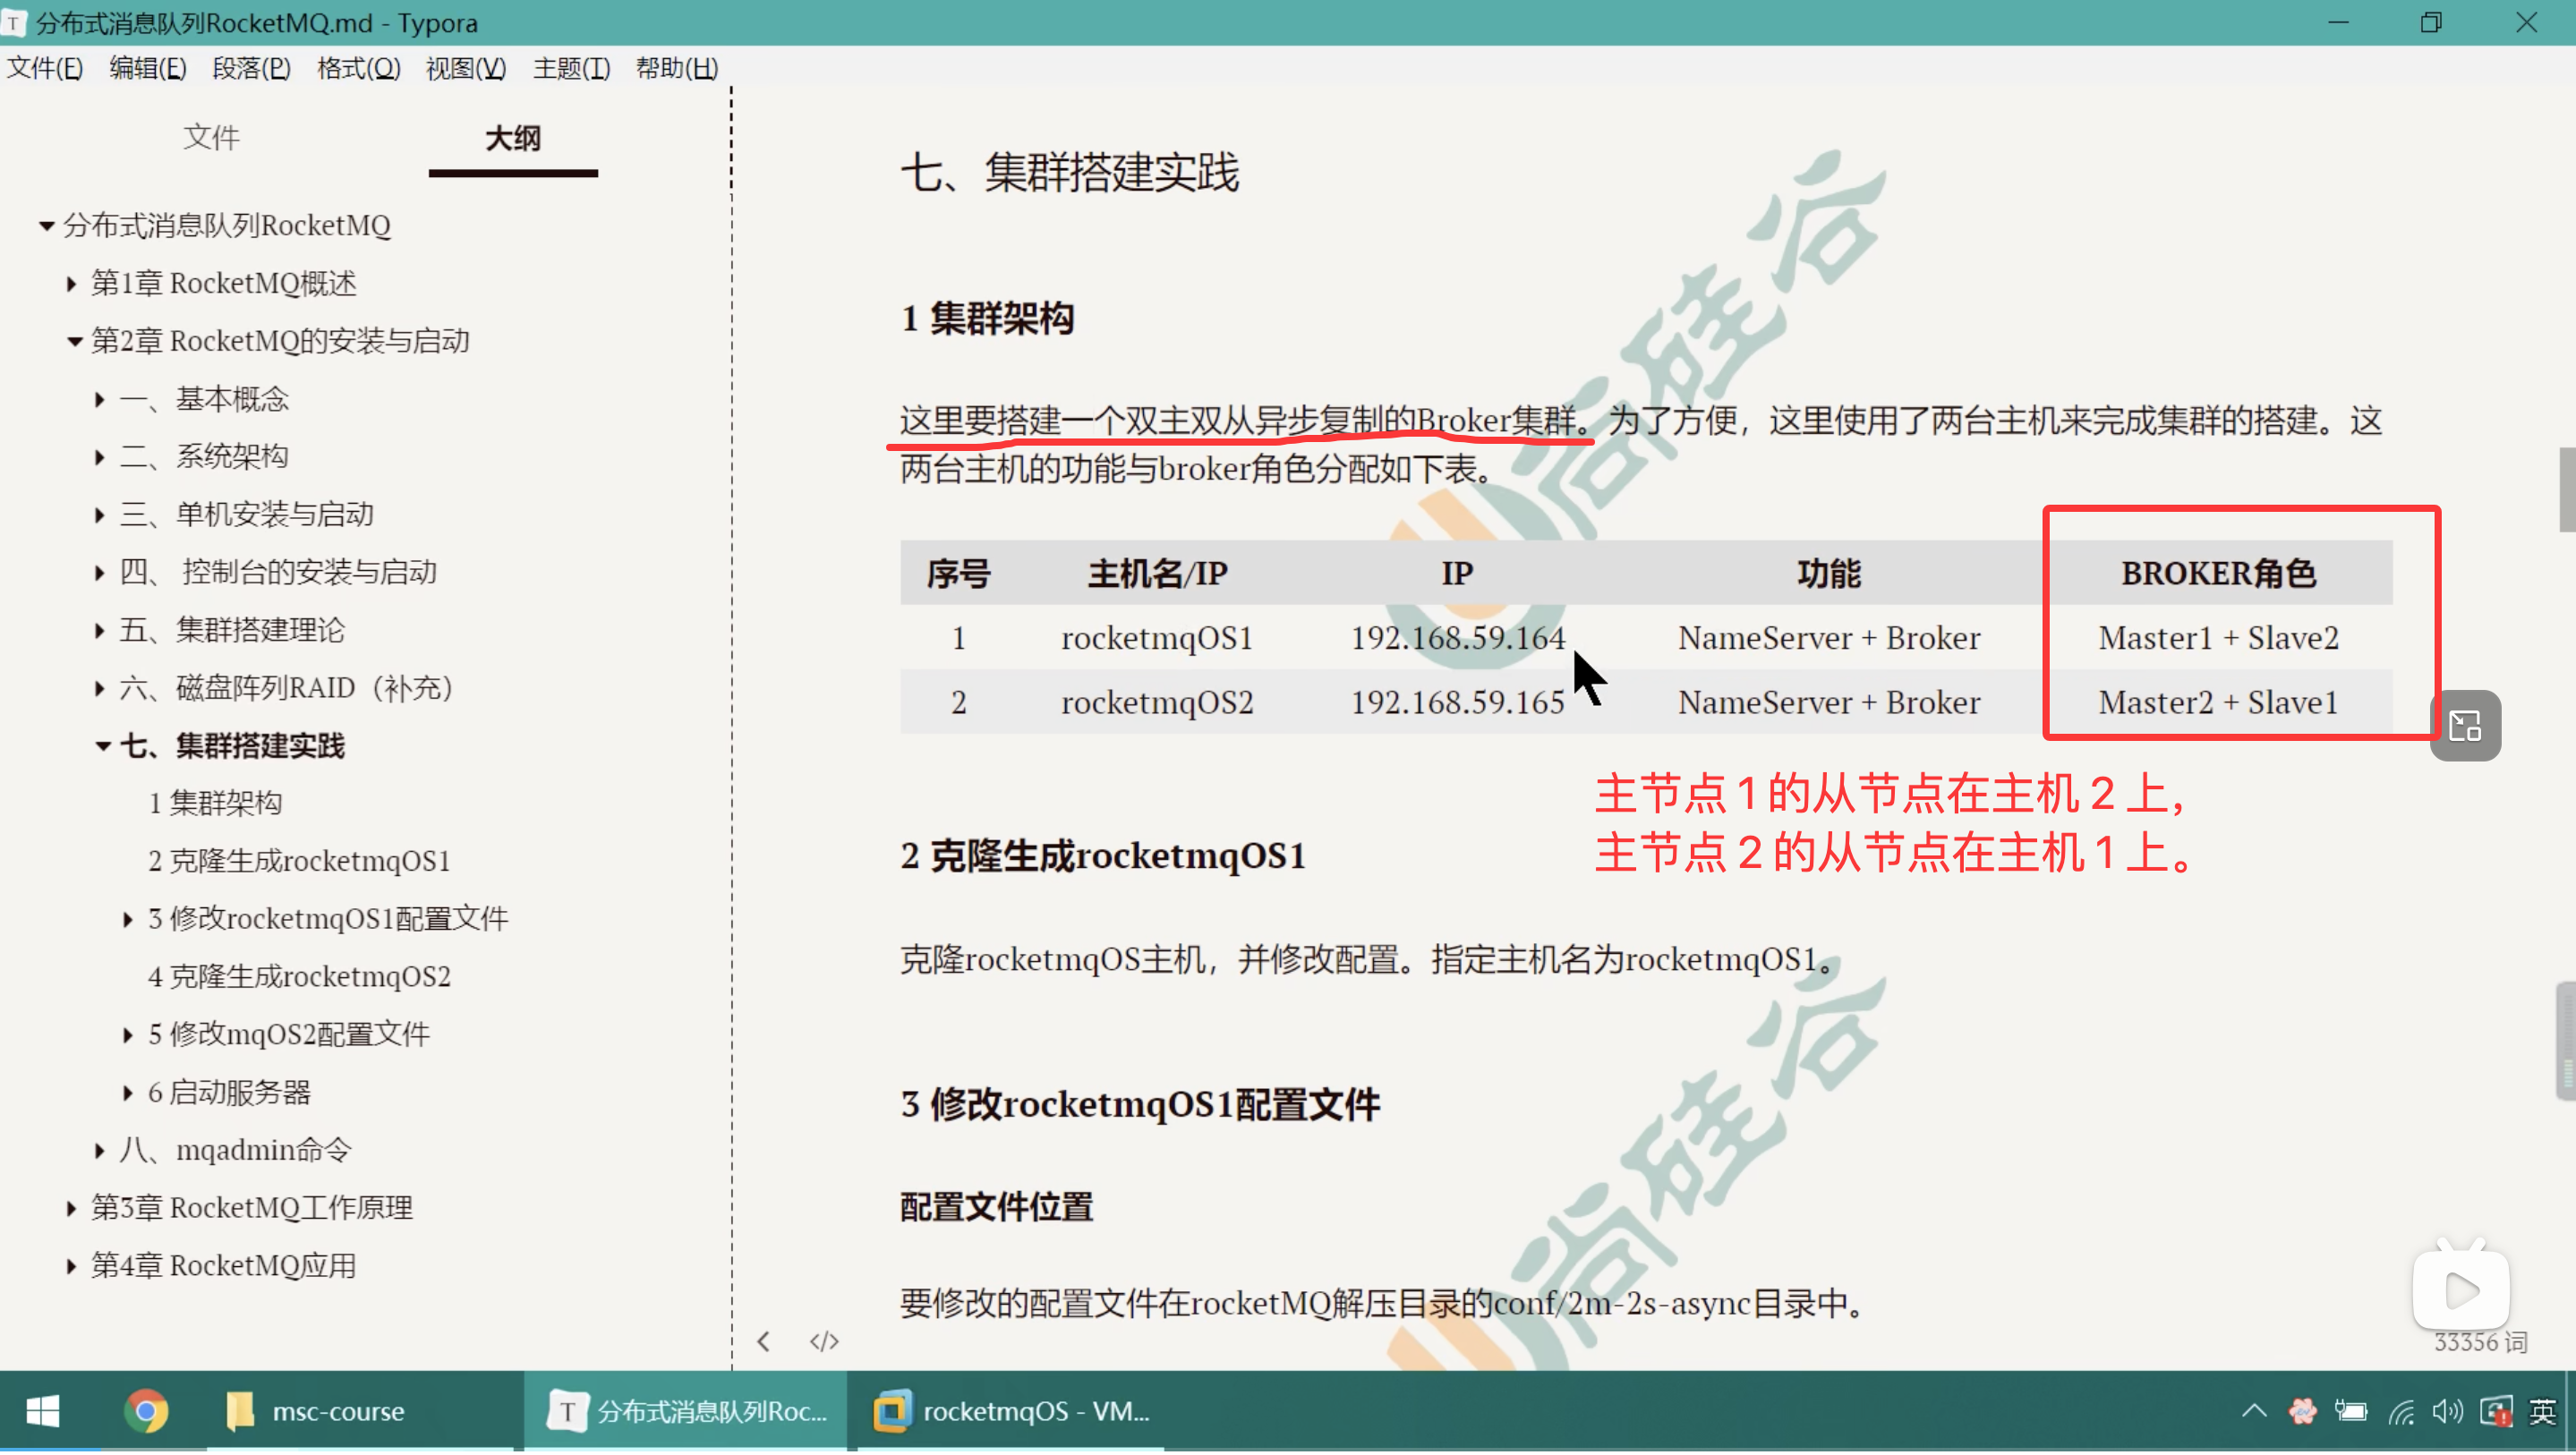Expand 第1章 RocketMQ概述 outline node
2576x1455 pixels.
point(71,284)
